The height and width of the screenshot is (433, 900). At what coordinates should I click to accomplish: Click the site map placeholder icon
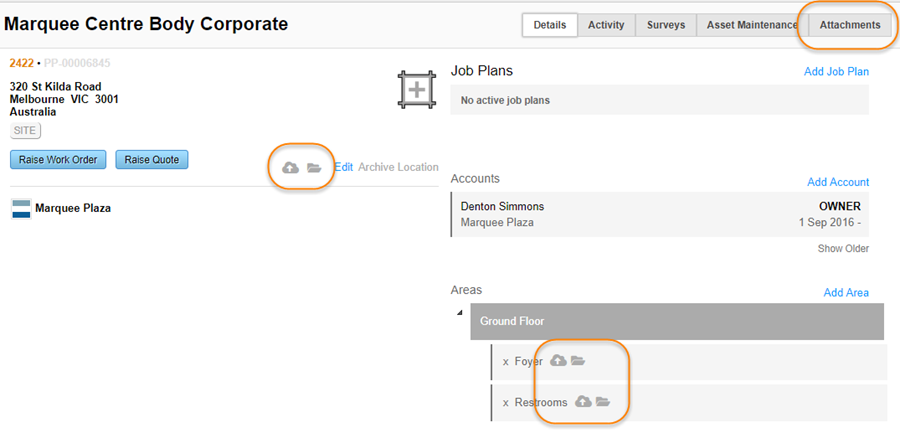[x=416, y=90]
